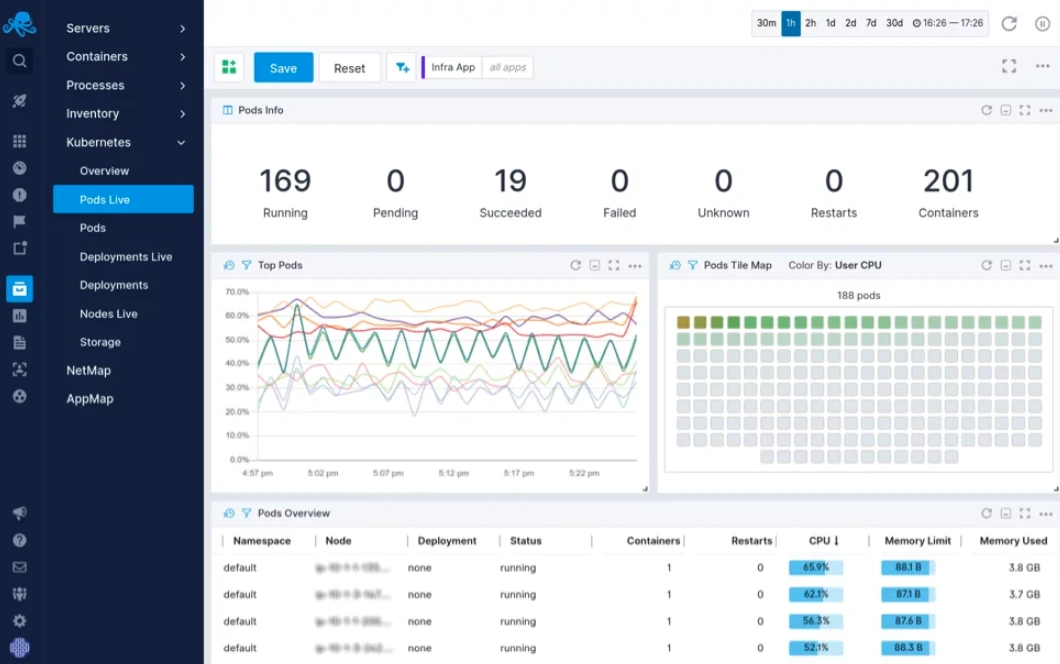The image size is (1060, 664).
Task: Open the add-filter icon next to Reset
Action: tap(401, 67)
